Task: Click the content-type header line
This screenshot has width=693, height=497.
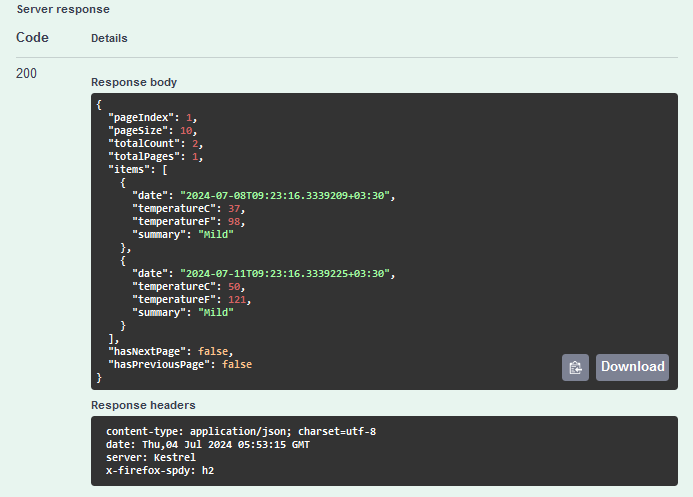Action: tap(241, 432)
